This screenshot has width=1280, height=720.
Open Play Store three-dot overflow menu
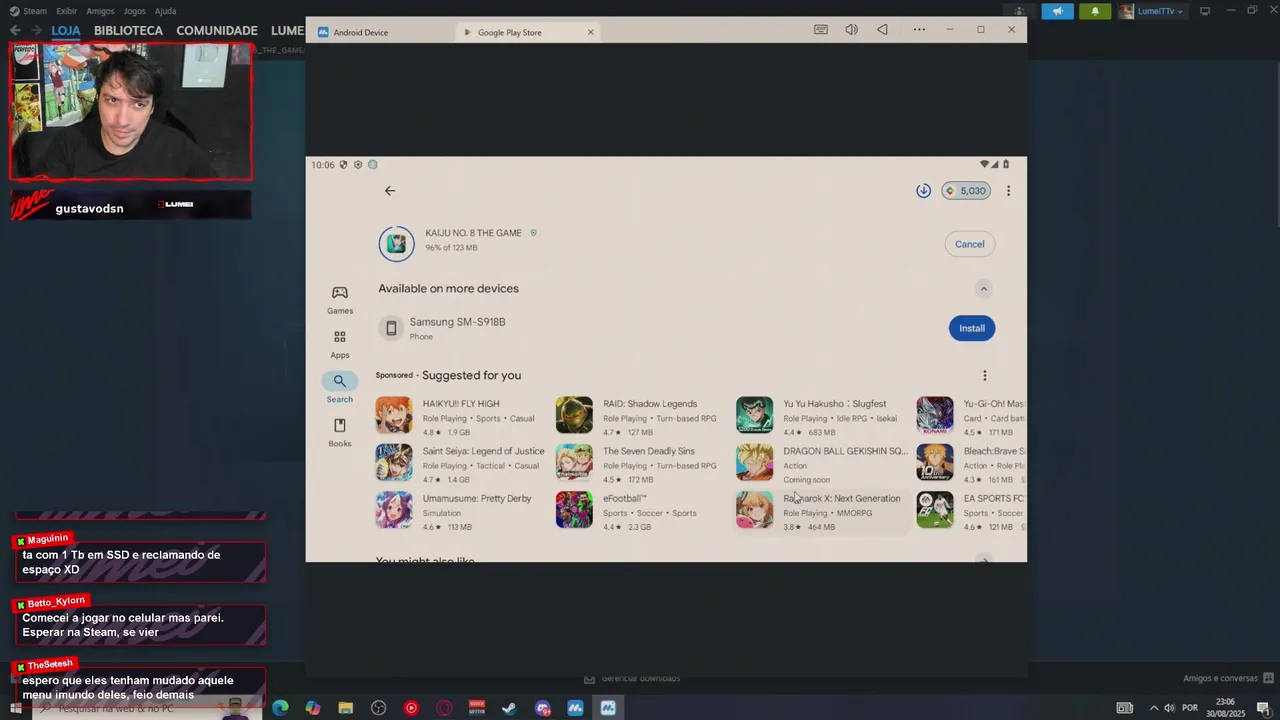pos(1008,191)
